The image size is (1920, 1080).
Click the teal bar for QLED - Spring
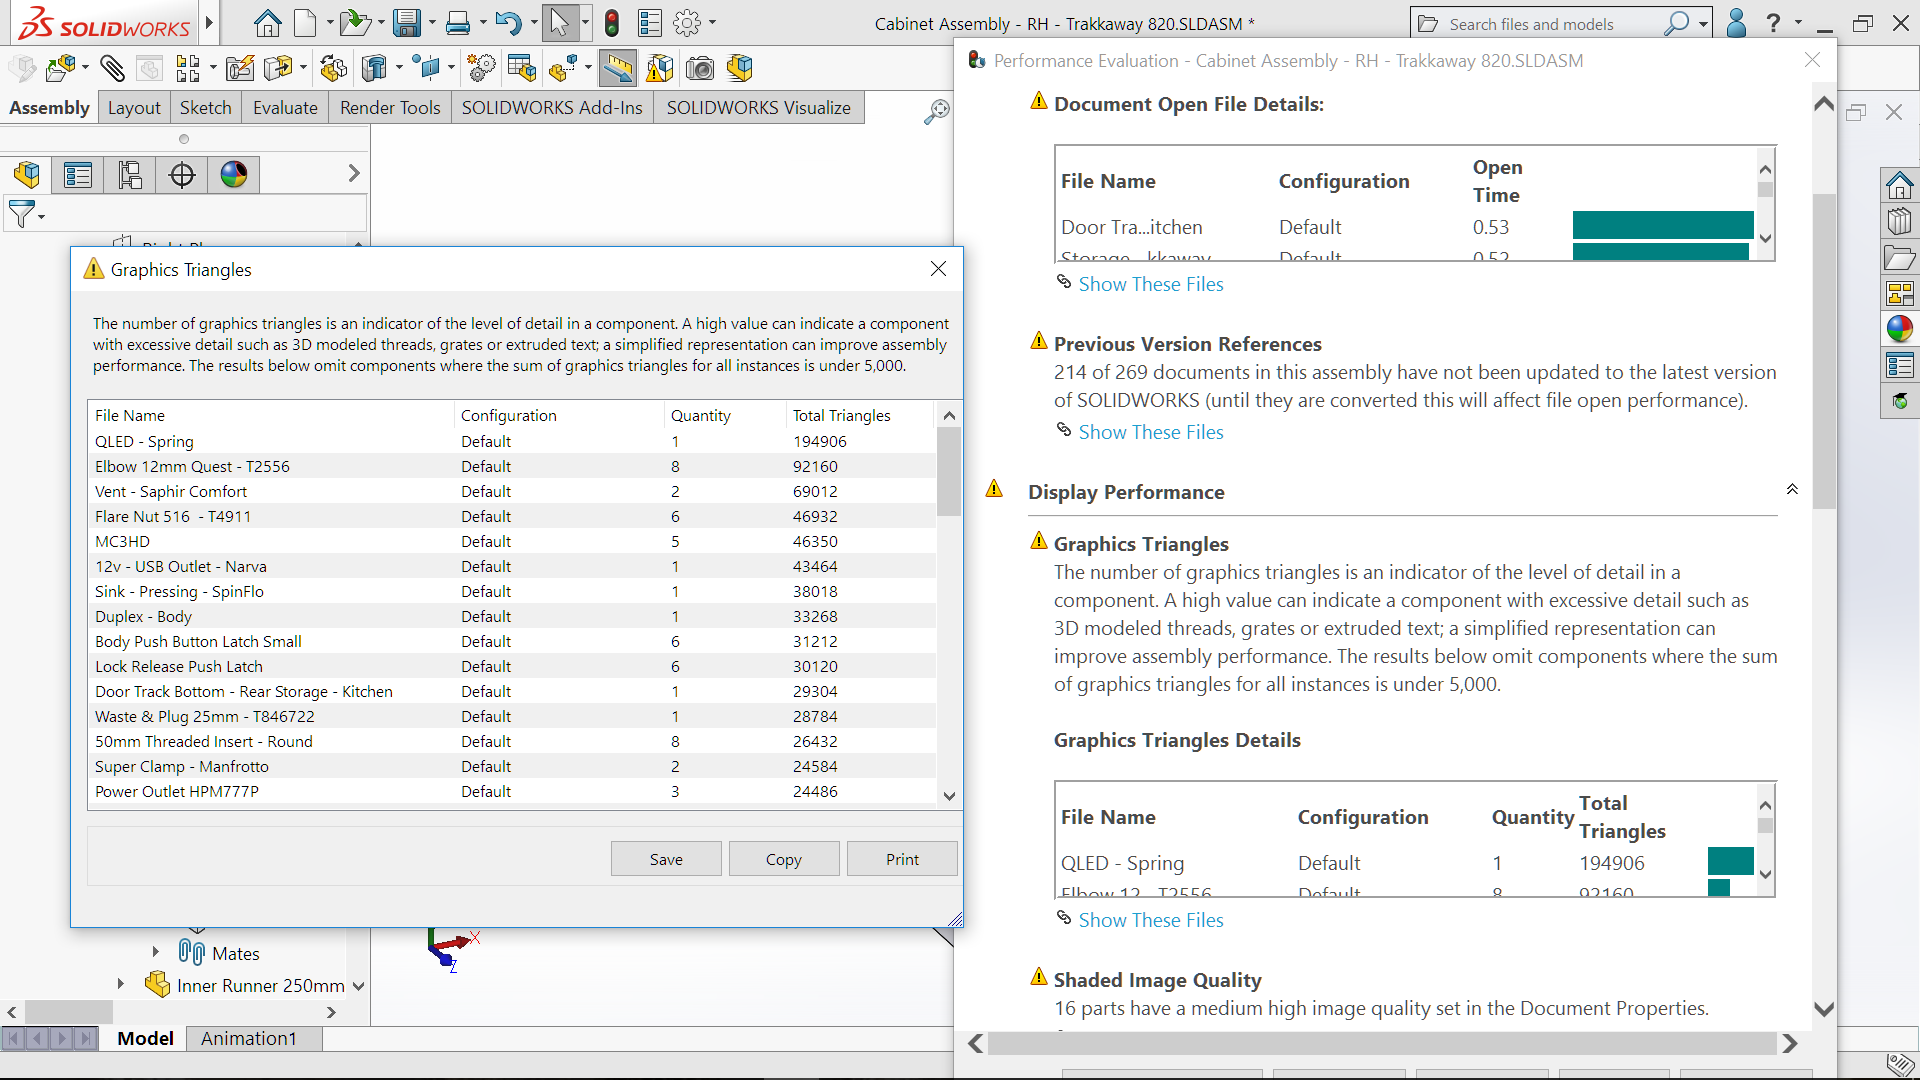(x=1730, y=861)
